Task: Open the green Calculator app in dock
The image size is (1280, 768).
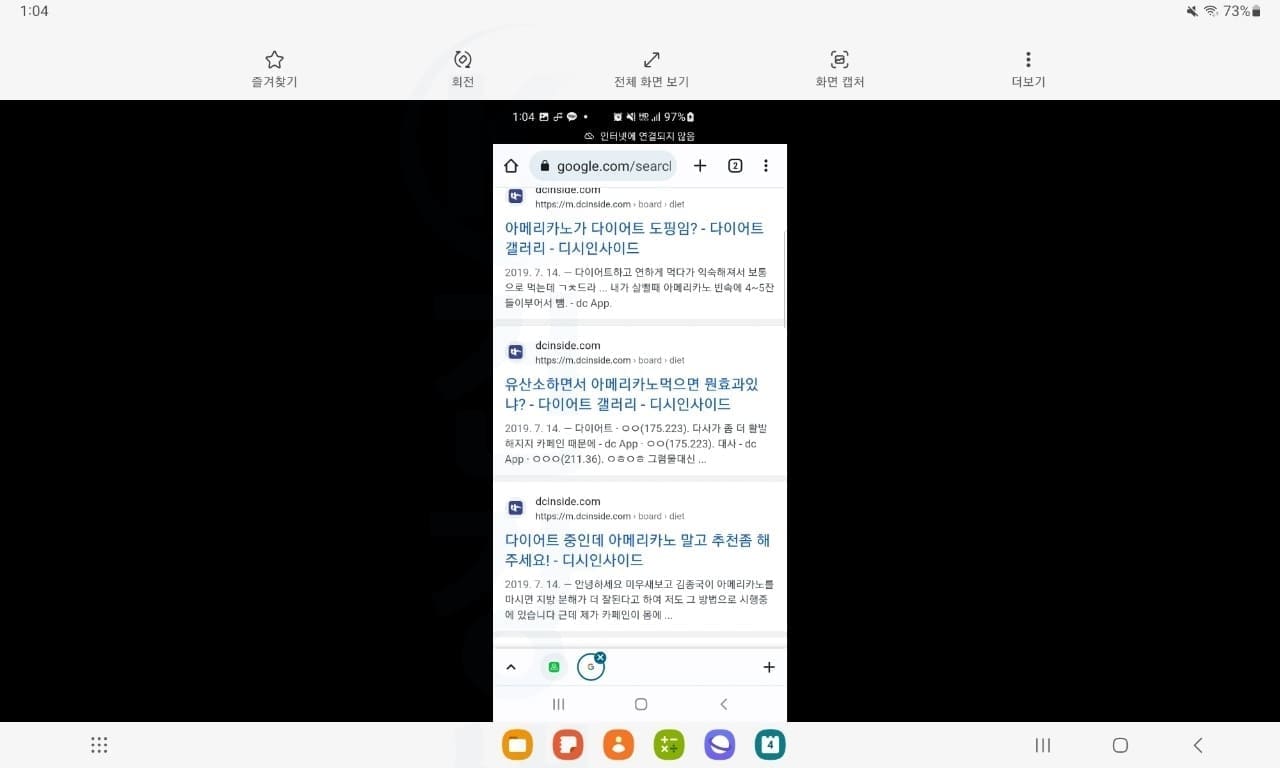Action: [669, 745]
